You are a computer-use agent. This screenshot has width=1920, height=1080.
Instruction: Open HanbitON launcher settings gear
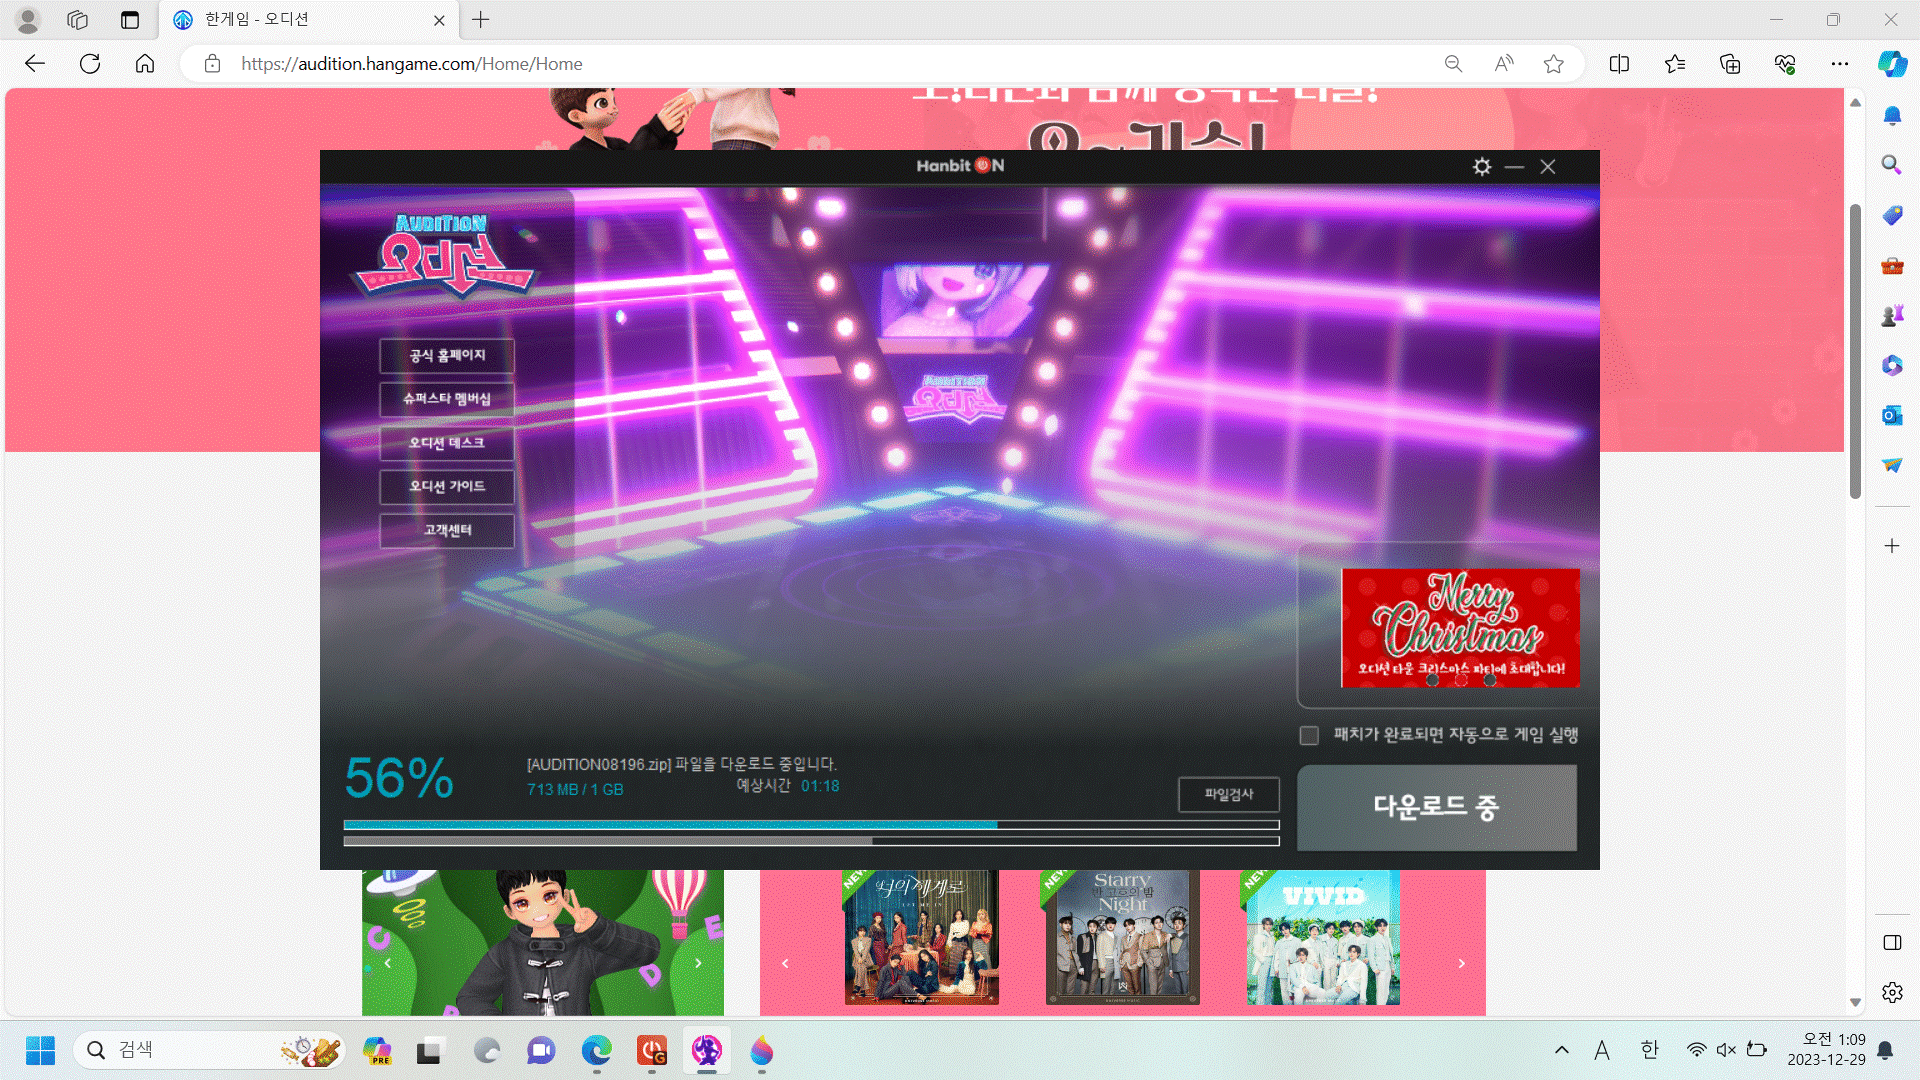[1482, 166]
